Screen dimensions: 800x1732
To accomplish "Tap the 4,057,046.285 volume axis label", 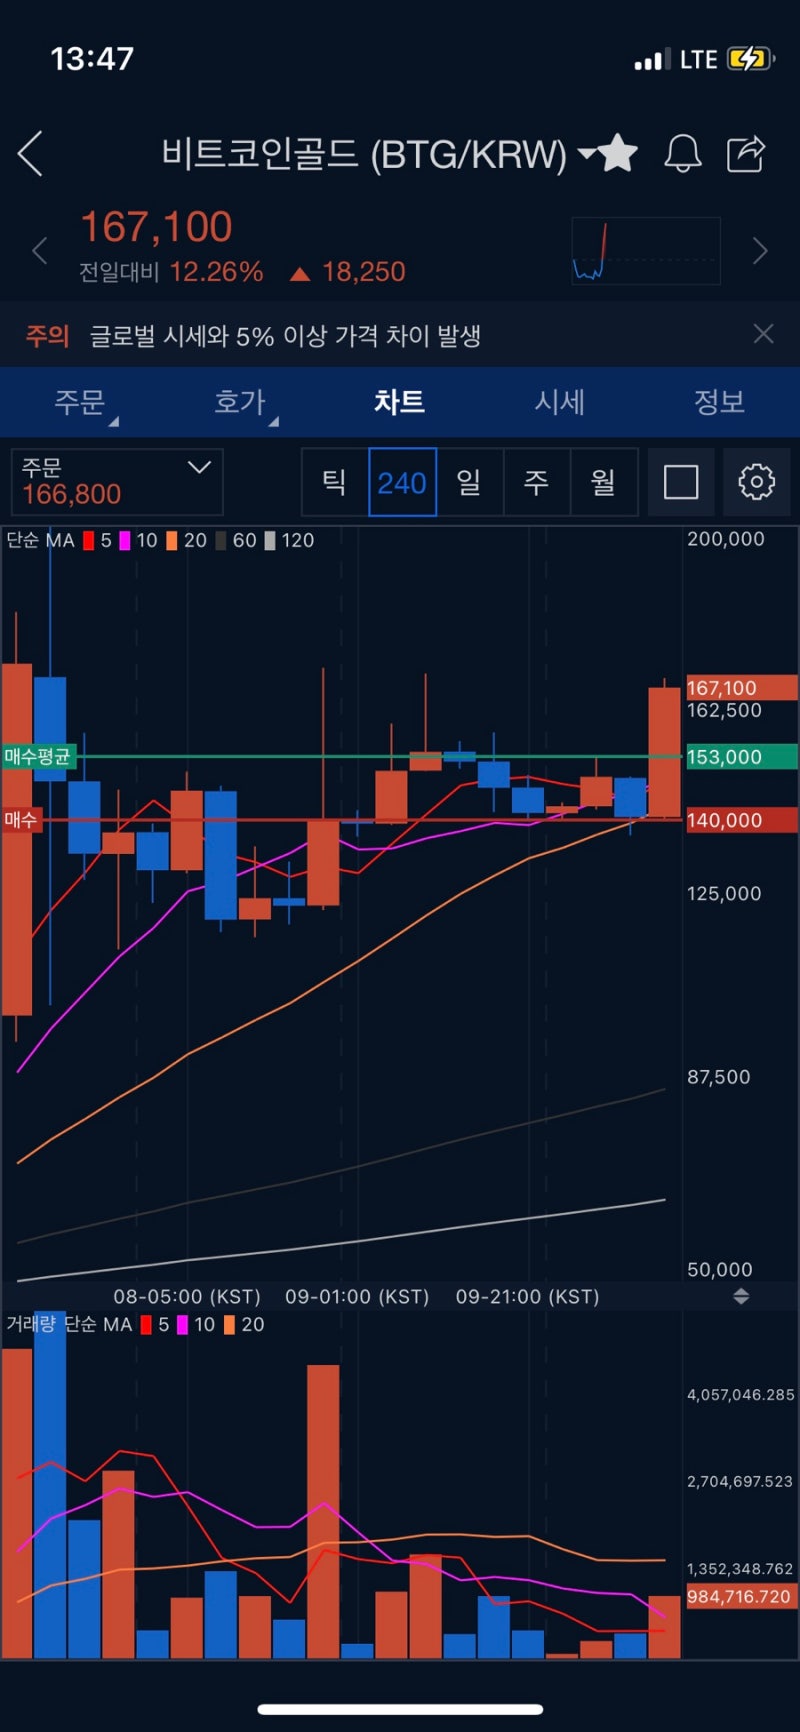I will [x=741, y=1395].
